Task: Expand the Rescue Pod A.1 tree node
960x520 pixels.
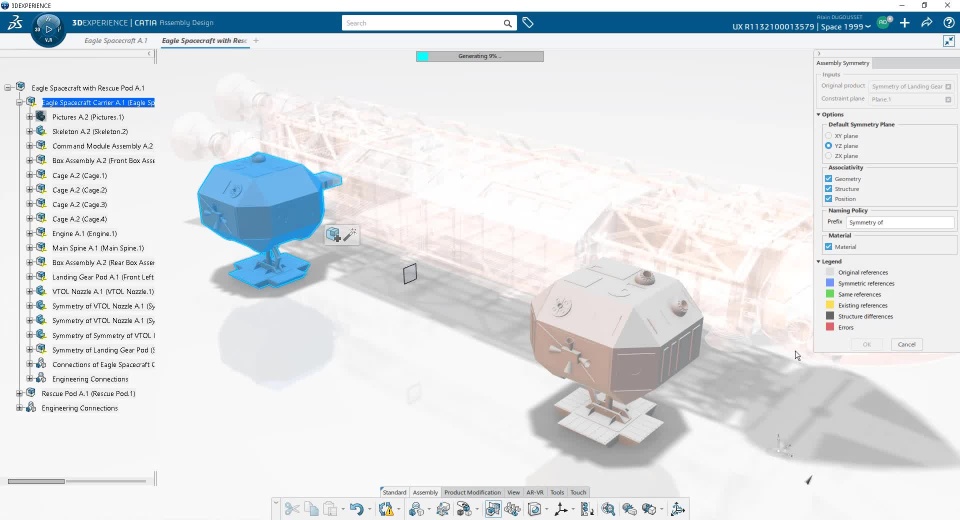Action: tap(19, 393)
